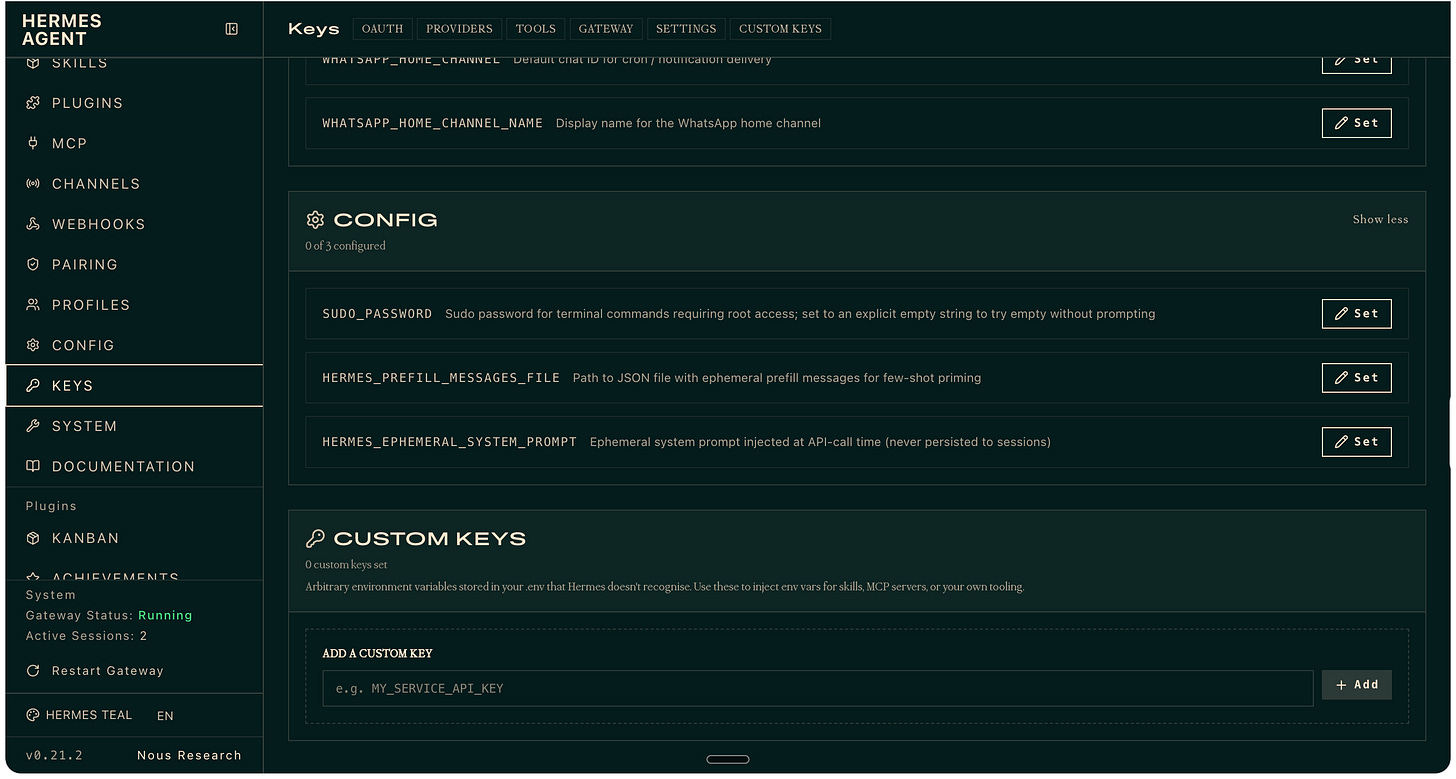Select the GATEWAY tab
The width and height of the screenshot is (1456, 779).
(606, 29)
